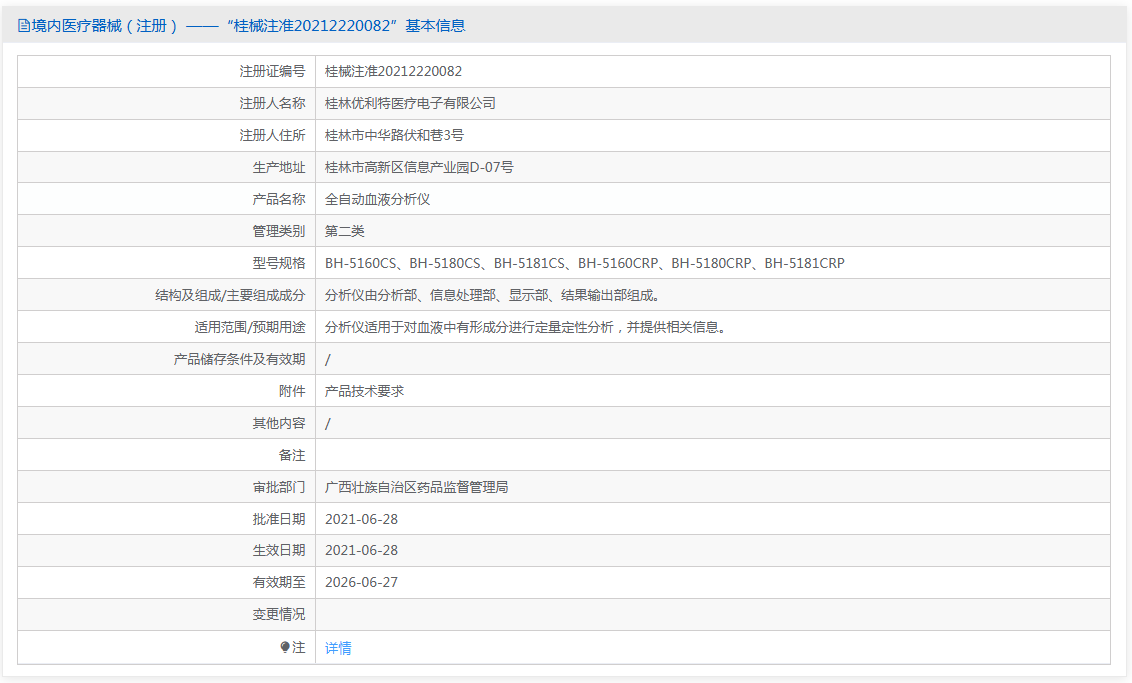Click the 变更情况 label
Screen dimensions: 1132x683
279,614
